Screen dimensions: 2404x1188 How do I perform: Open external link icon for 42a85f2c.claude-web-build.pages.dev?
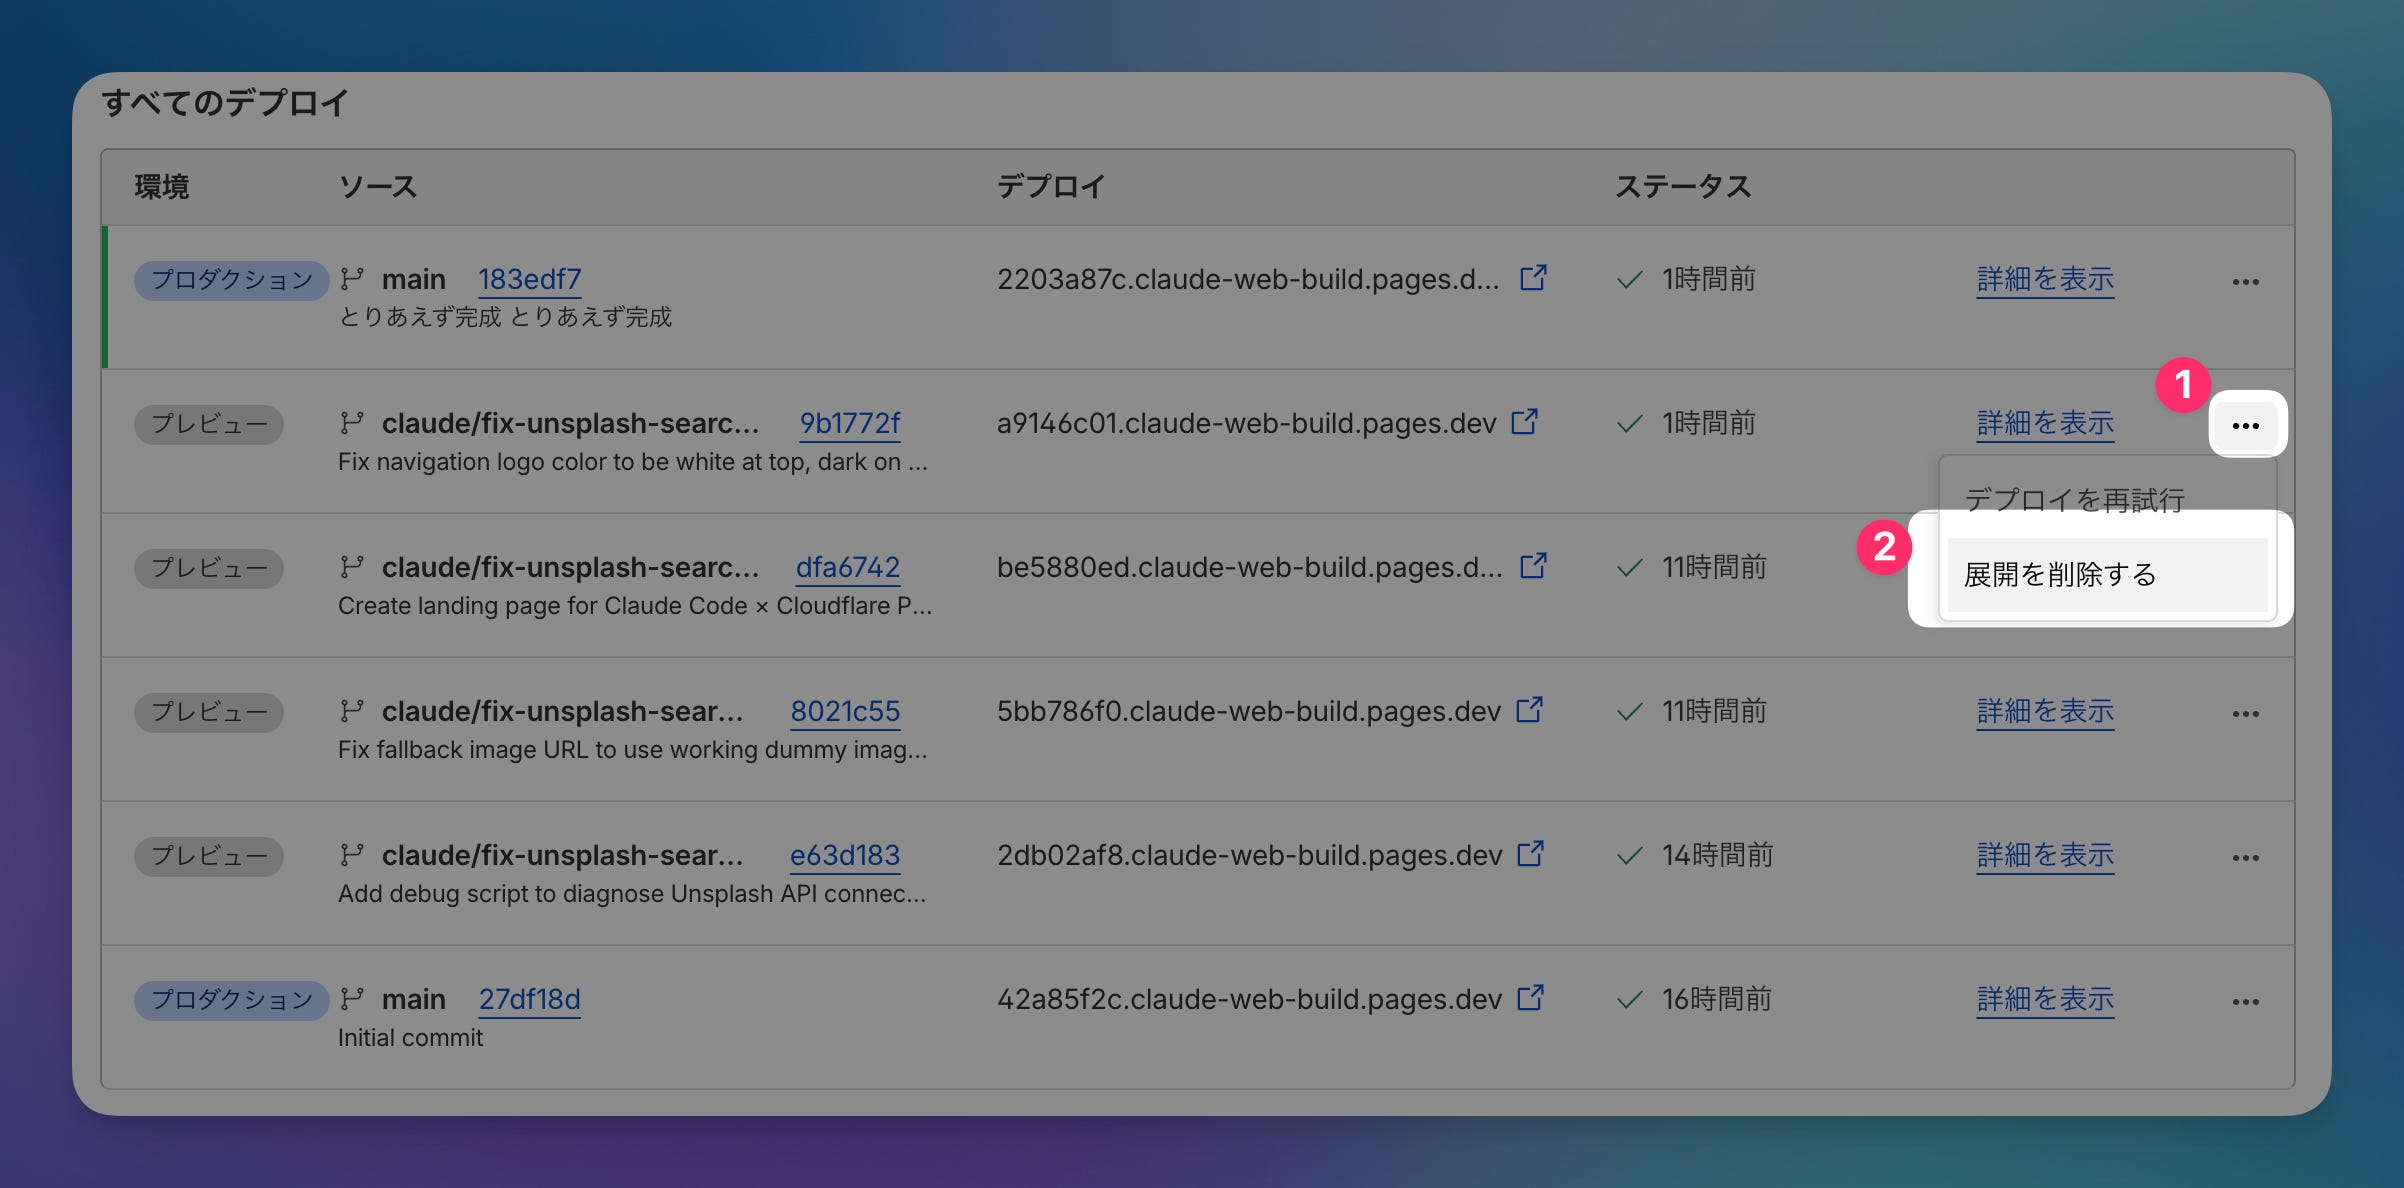click(x=1530, y=998)
